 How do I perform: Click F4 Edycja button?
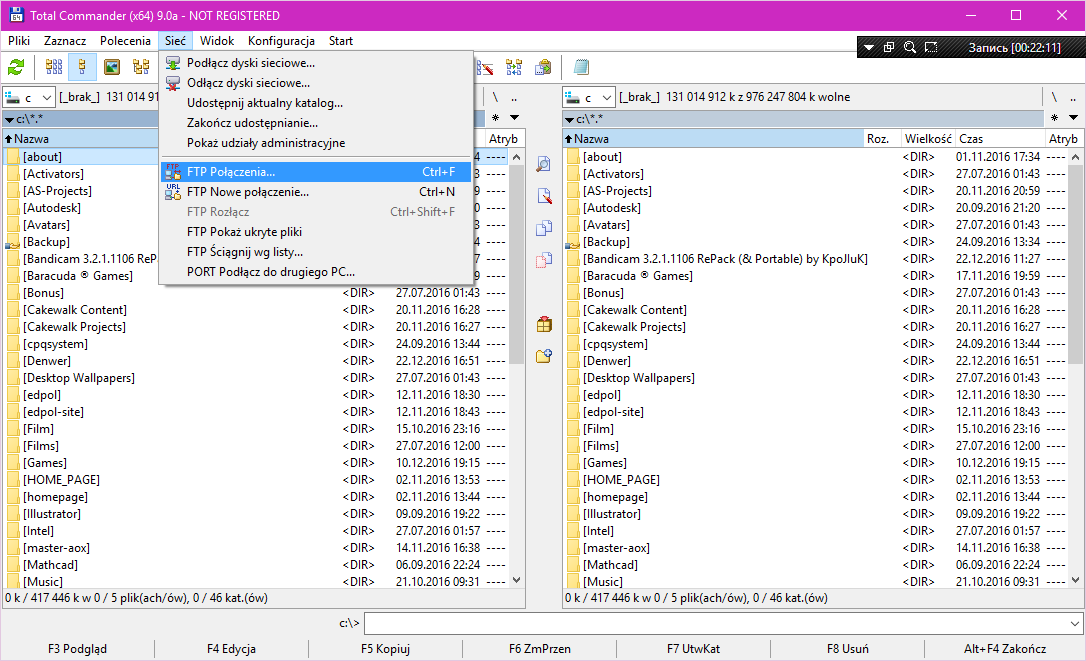coord(231,649)
